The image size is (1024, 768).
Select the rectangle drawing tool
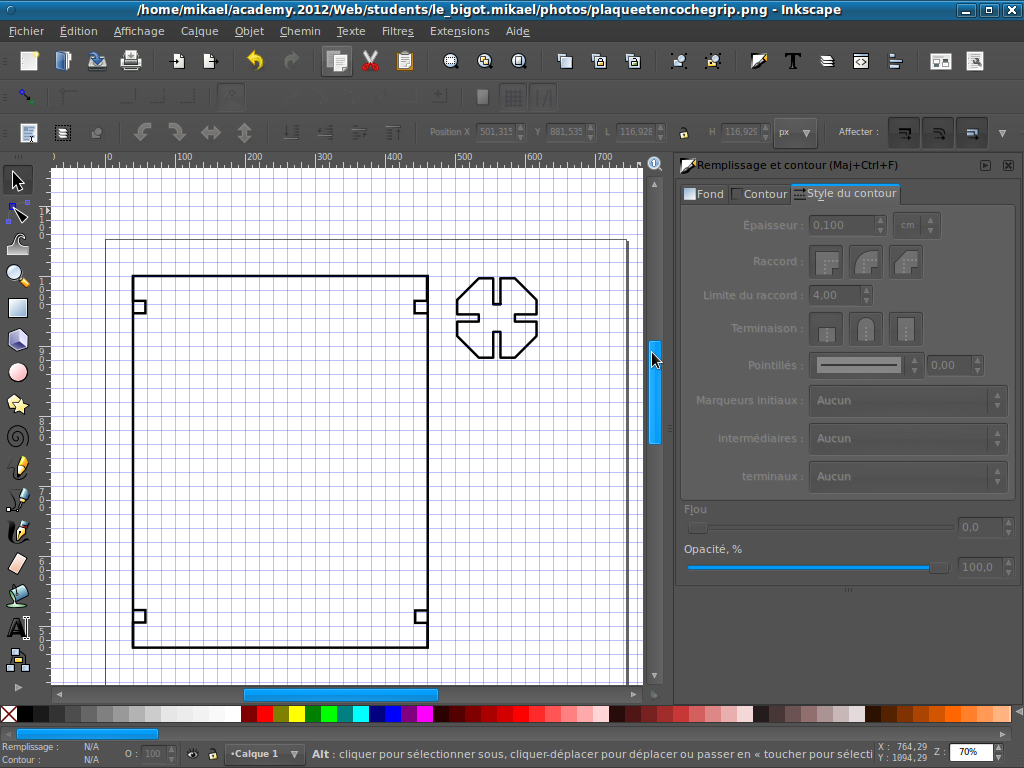(18, 308)
